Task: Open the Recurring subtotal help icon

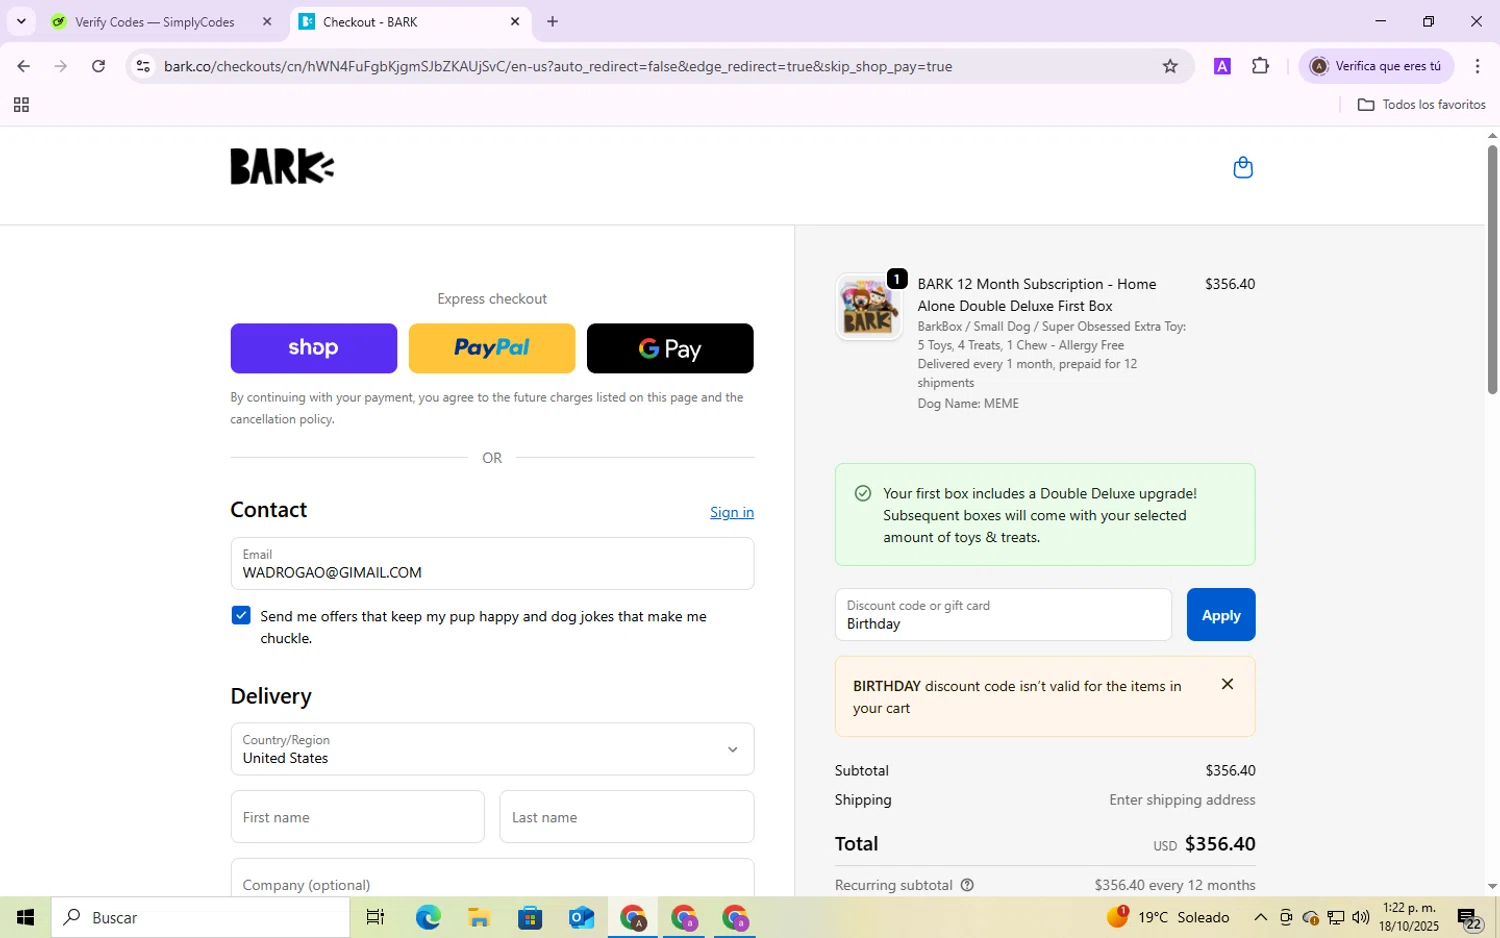Action: [967, 885]
